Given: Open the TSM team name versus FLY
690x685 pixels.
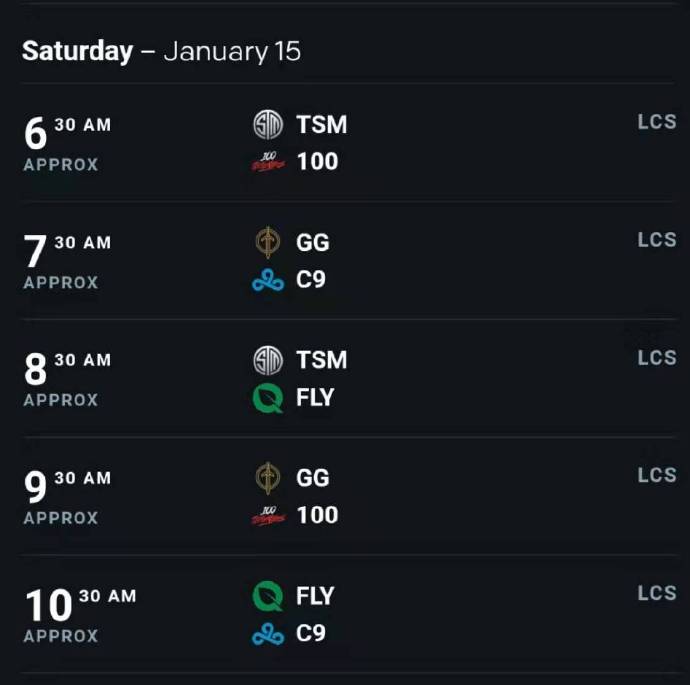Looking at the screenshot, I should point(322,360).
